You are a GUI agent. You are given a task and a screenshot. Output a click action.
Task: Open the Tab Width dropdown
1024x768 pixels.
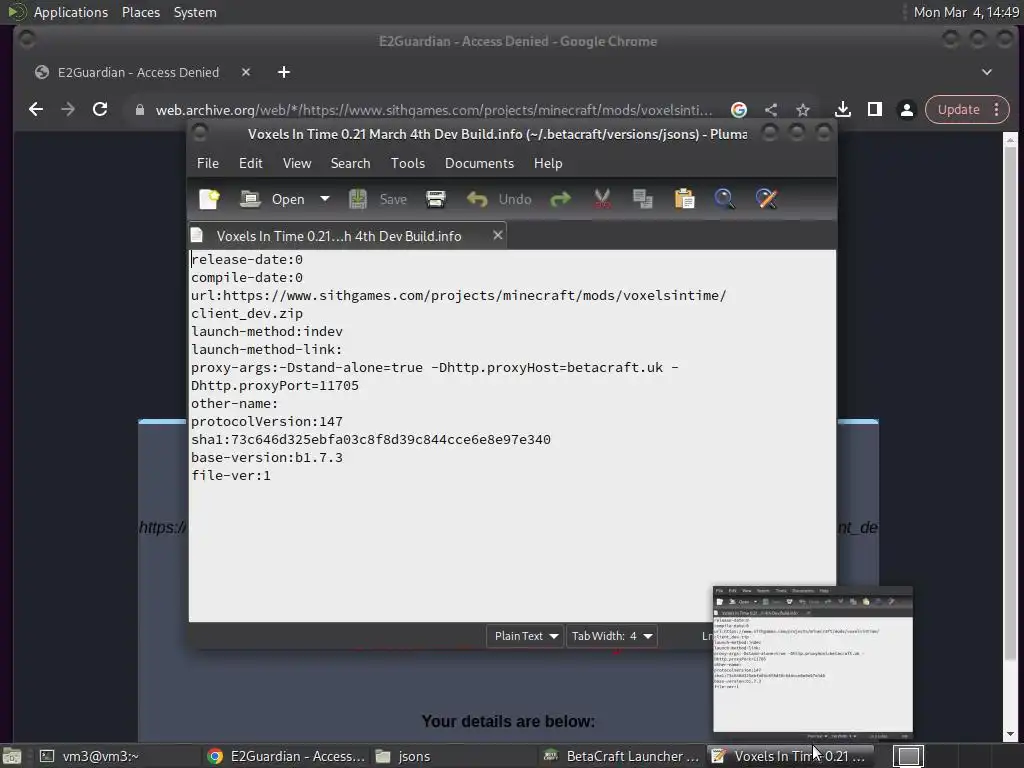(611, 636)
